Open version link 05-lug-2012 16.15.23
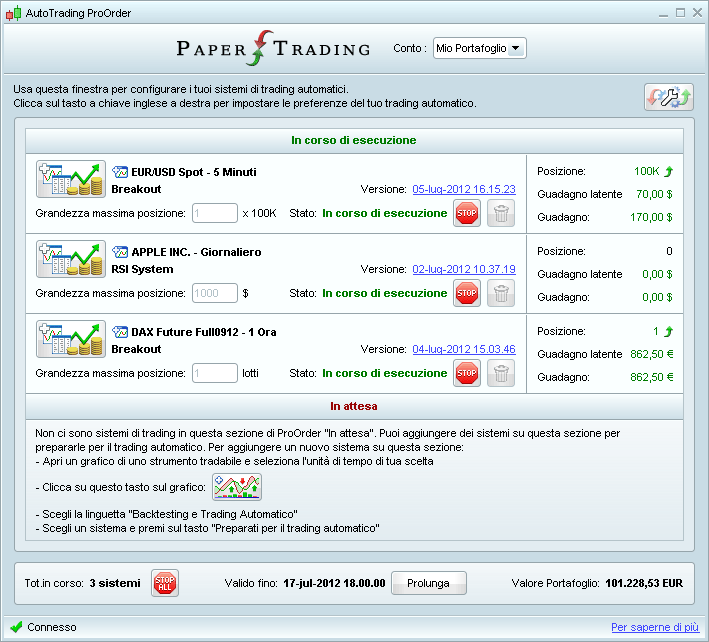 464,189
